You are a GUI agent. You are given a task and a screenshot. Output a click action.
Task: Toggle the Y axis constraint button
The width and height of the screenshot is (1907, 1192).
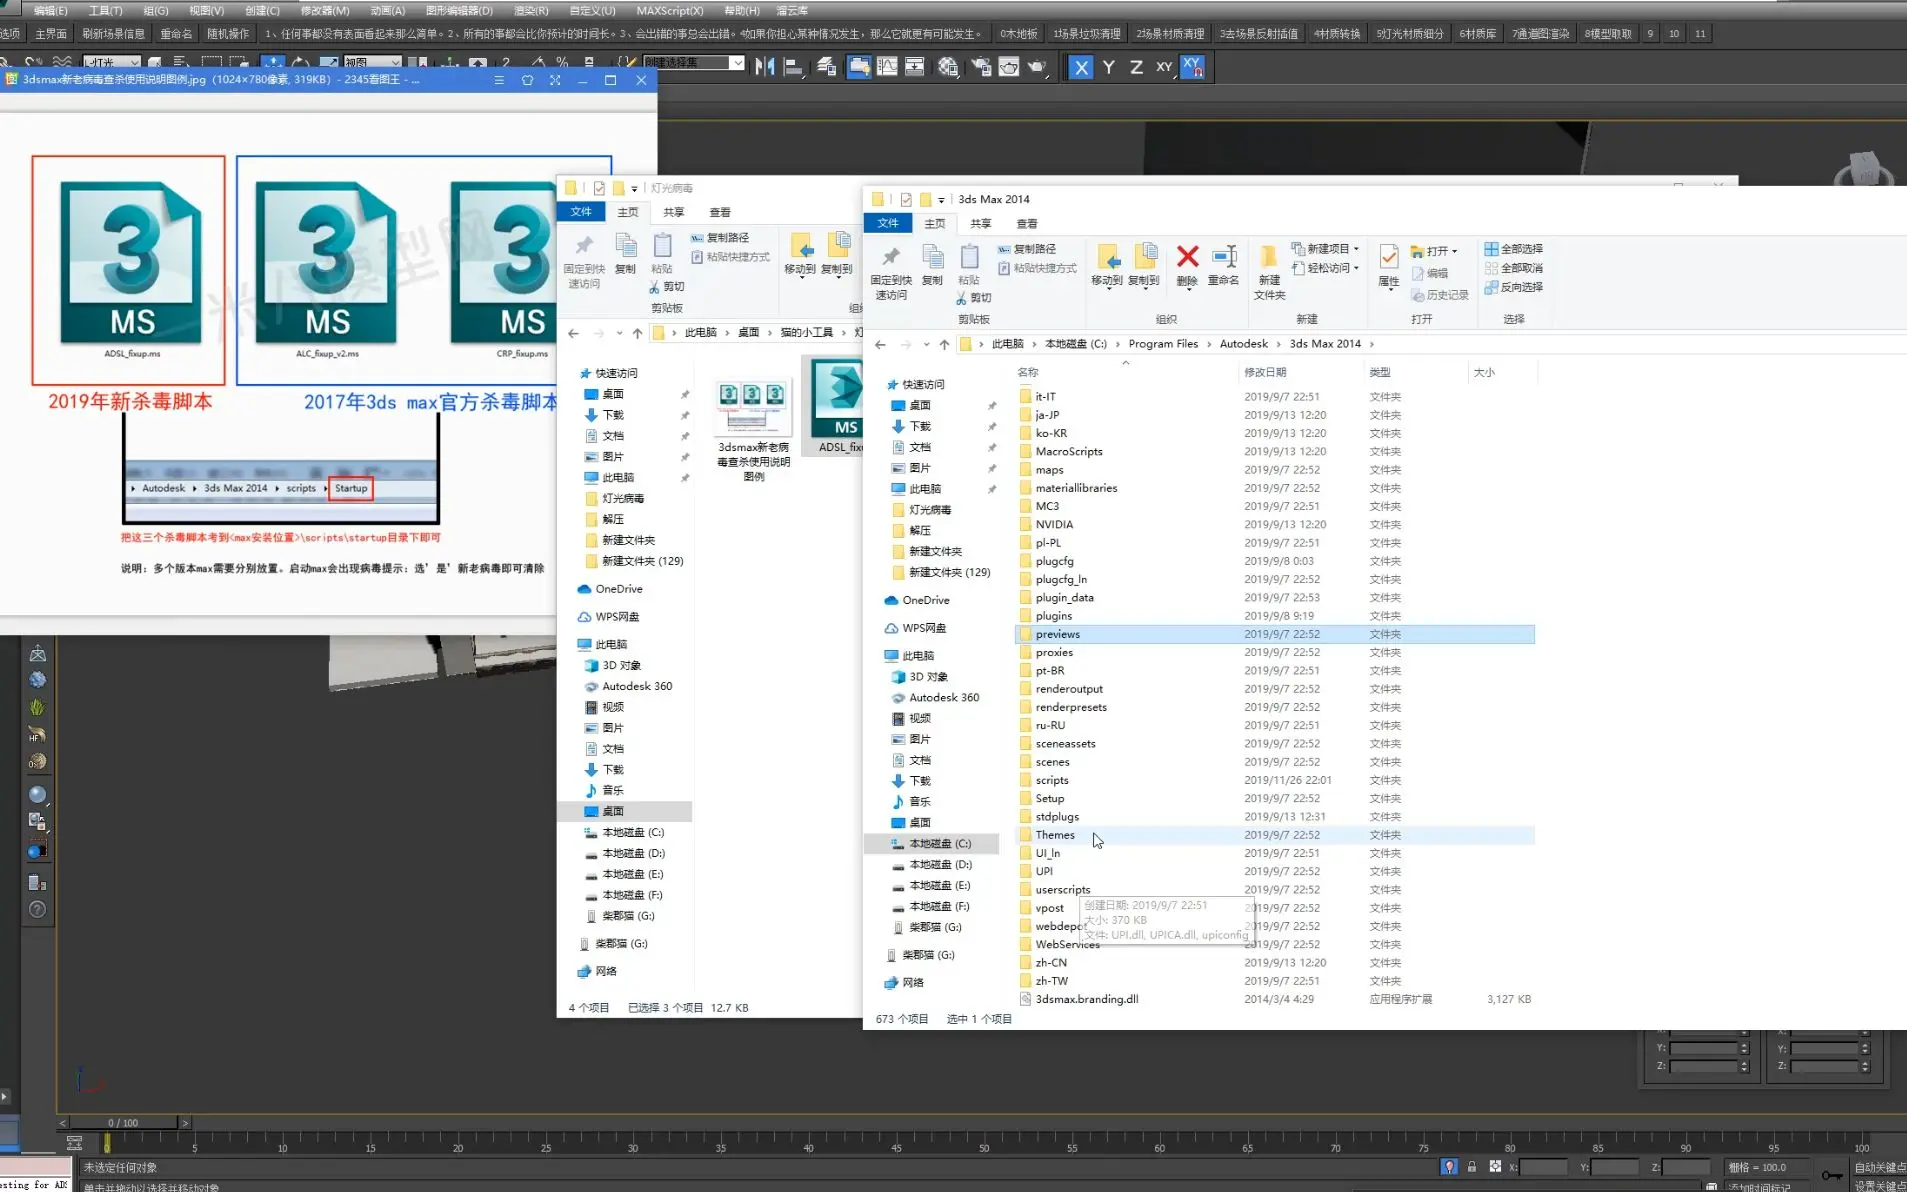(x=1109, y=67)
